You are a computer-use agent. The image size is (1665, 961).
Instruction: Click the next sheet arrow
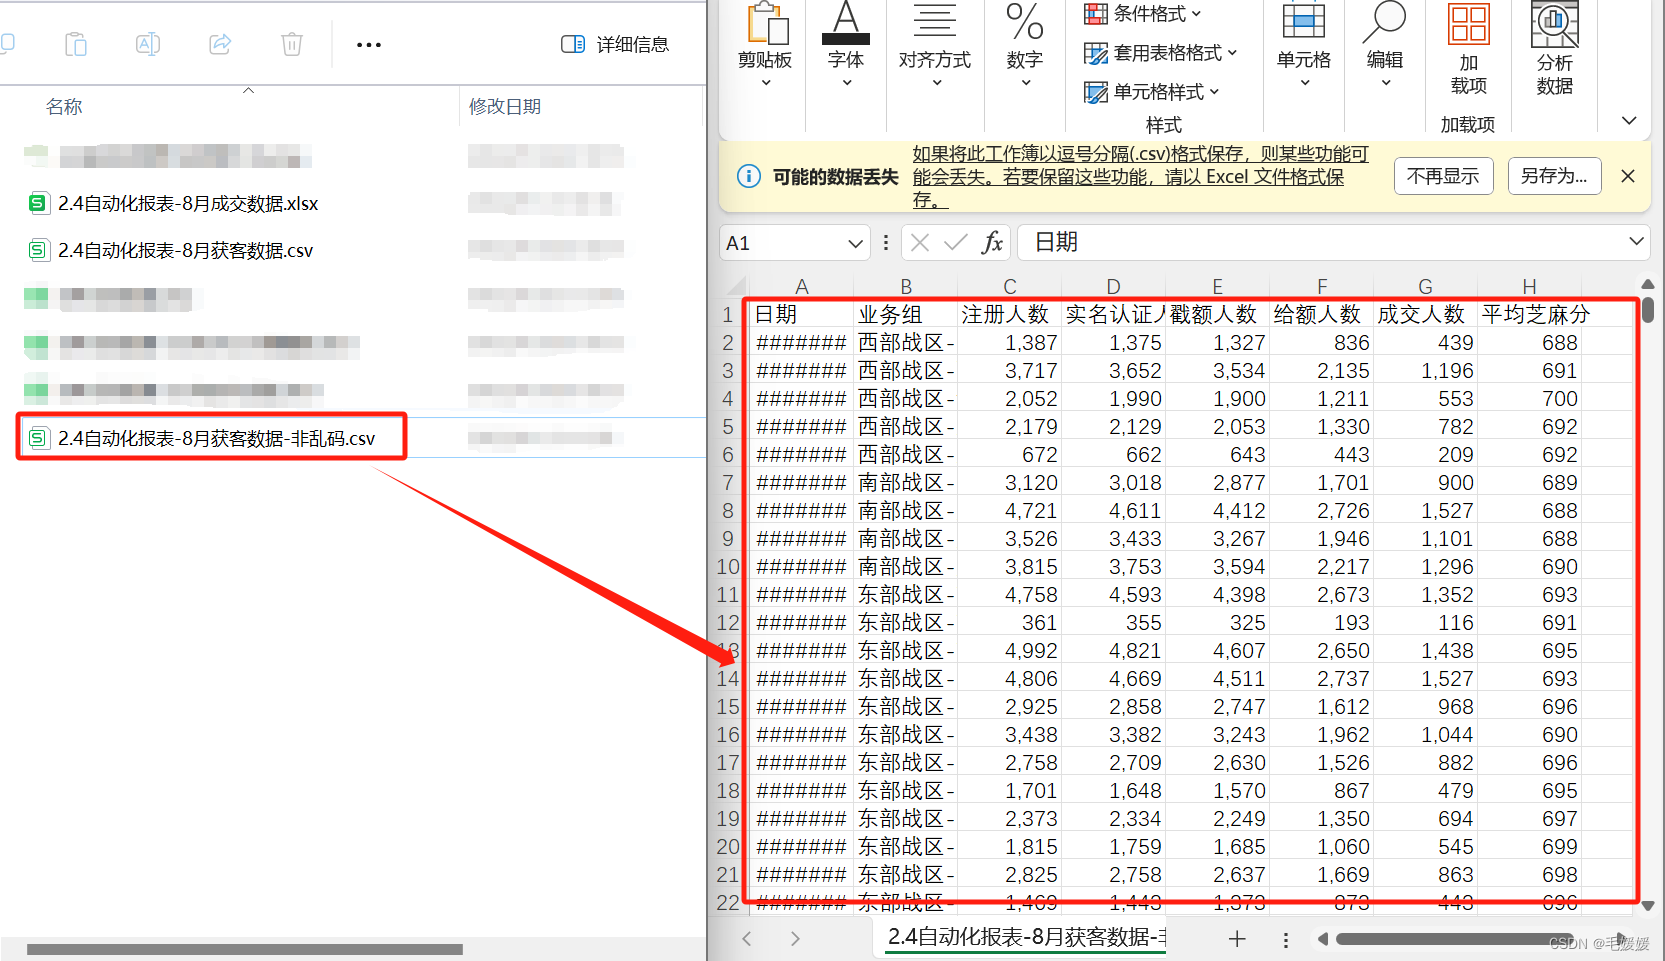795,939
